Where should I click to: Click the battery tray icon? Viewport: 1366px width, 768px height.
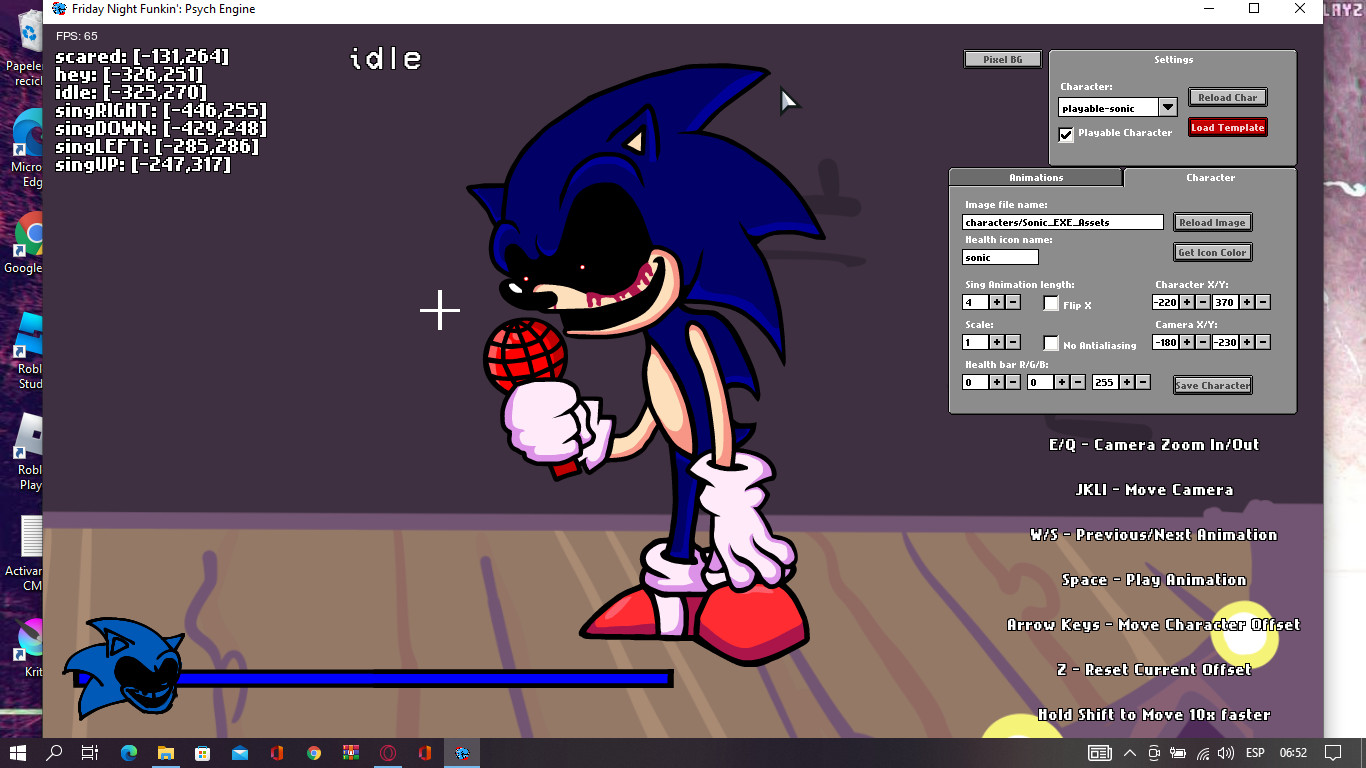(x=1179, y=753)
